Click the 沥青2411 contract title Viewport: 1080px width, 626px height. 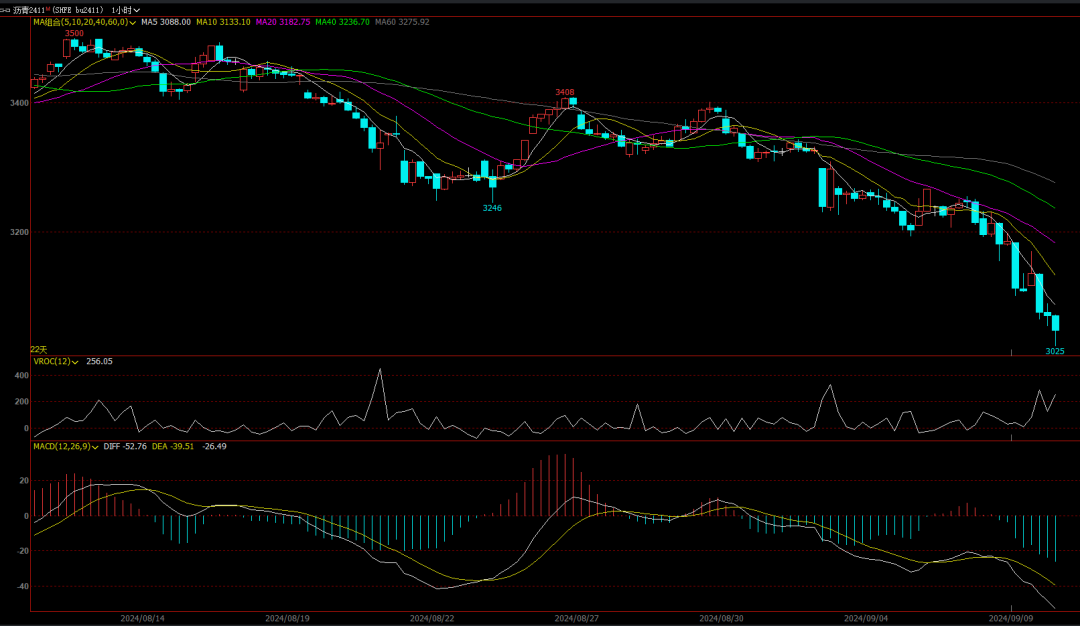(x=30, y=10)
